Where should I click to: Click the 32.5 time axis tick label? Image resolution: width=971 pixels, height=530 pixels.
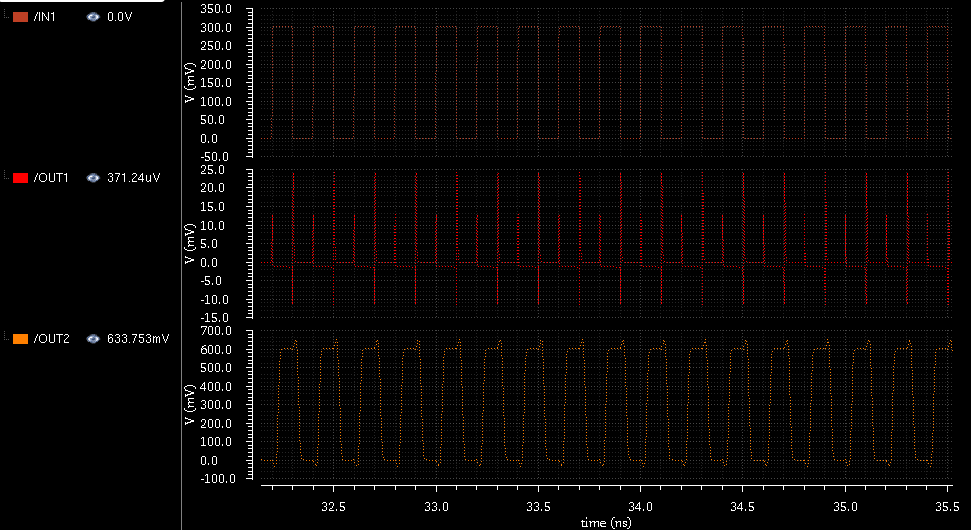click(x=333, y=507)
